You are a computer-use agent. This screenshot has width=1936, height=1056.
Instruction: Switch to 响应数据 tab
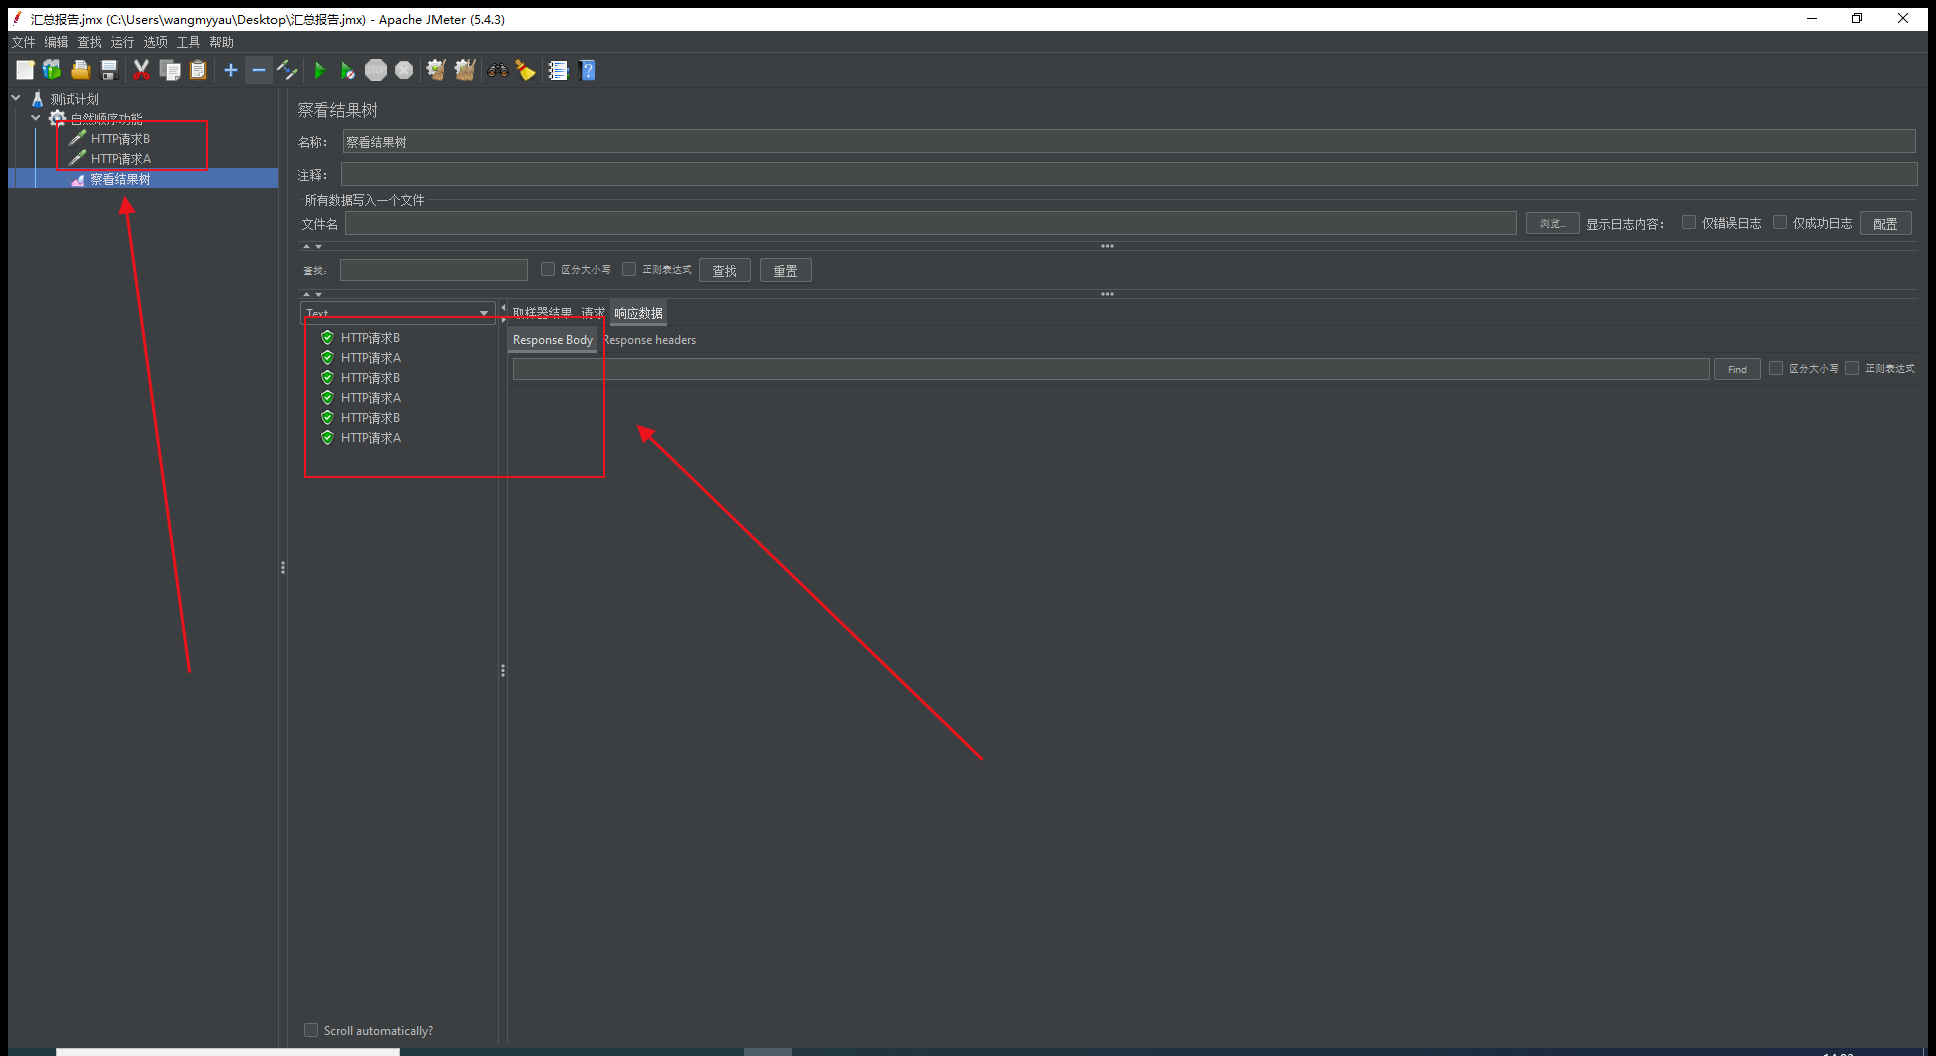coord(638,313)
